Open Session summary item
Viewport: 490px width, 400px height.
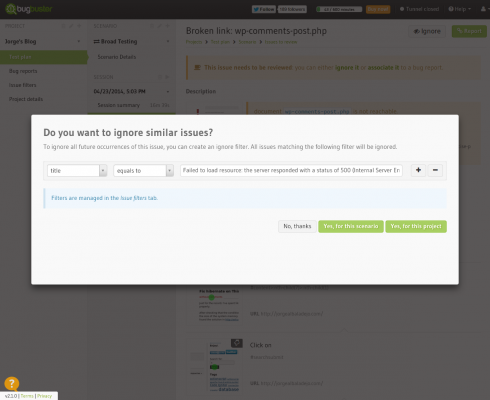[x=119, y=105]
